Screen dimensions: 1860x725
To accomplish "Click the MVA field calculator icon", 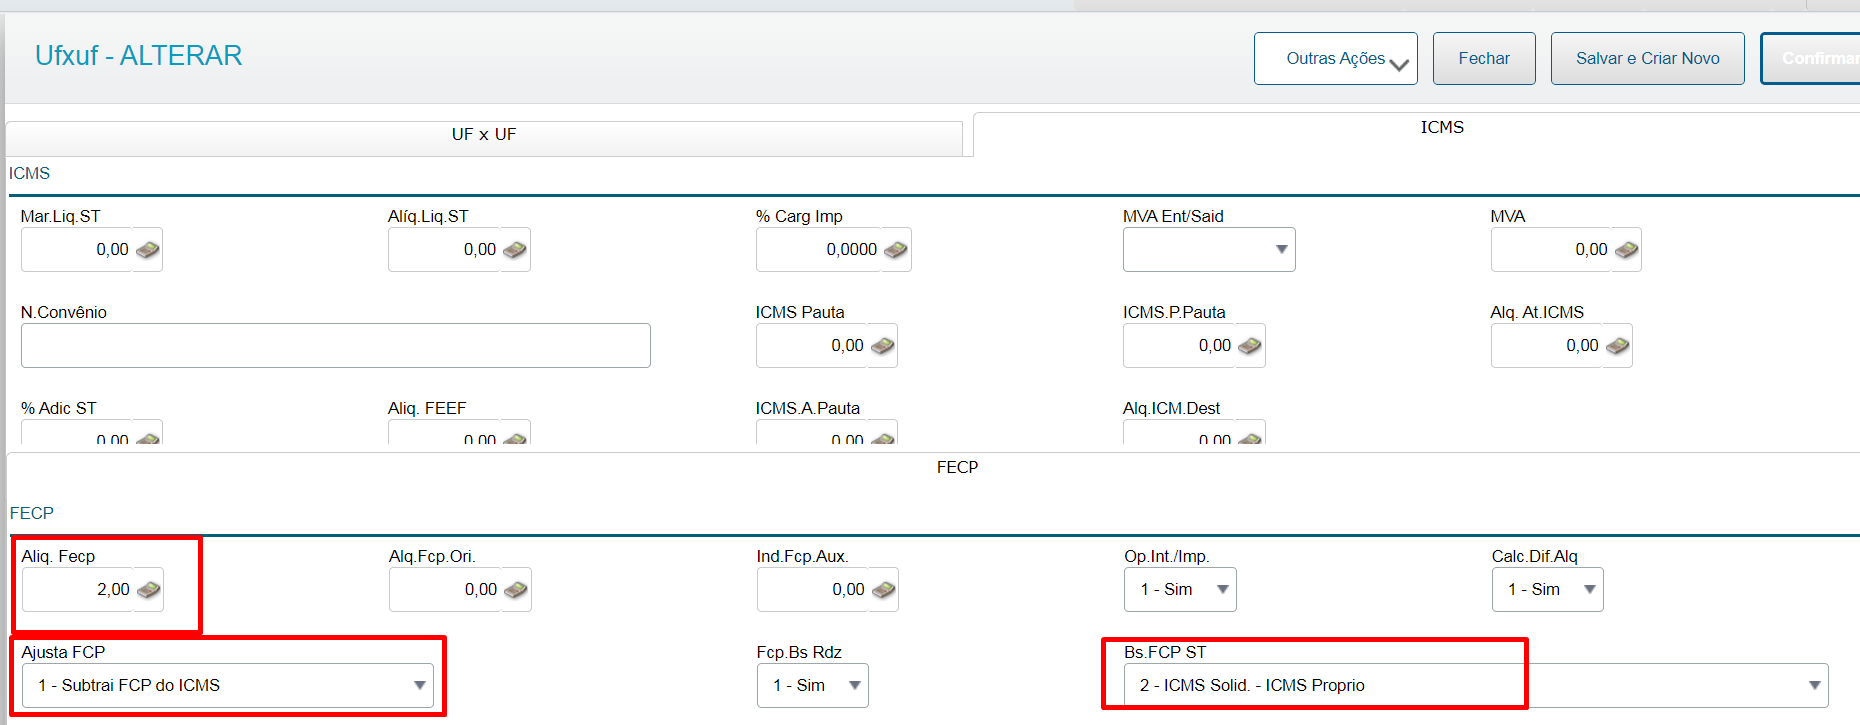I will tap(1626, 250).
